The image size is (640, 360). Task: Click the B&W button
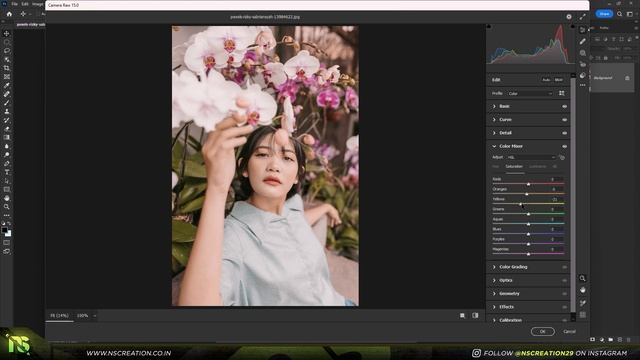[x=558, y=80]
